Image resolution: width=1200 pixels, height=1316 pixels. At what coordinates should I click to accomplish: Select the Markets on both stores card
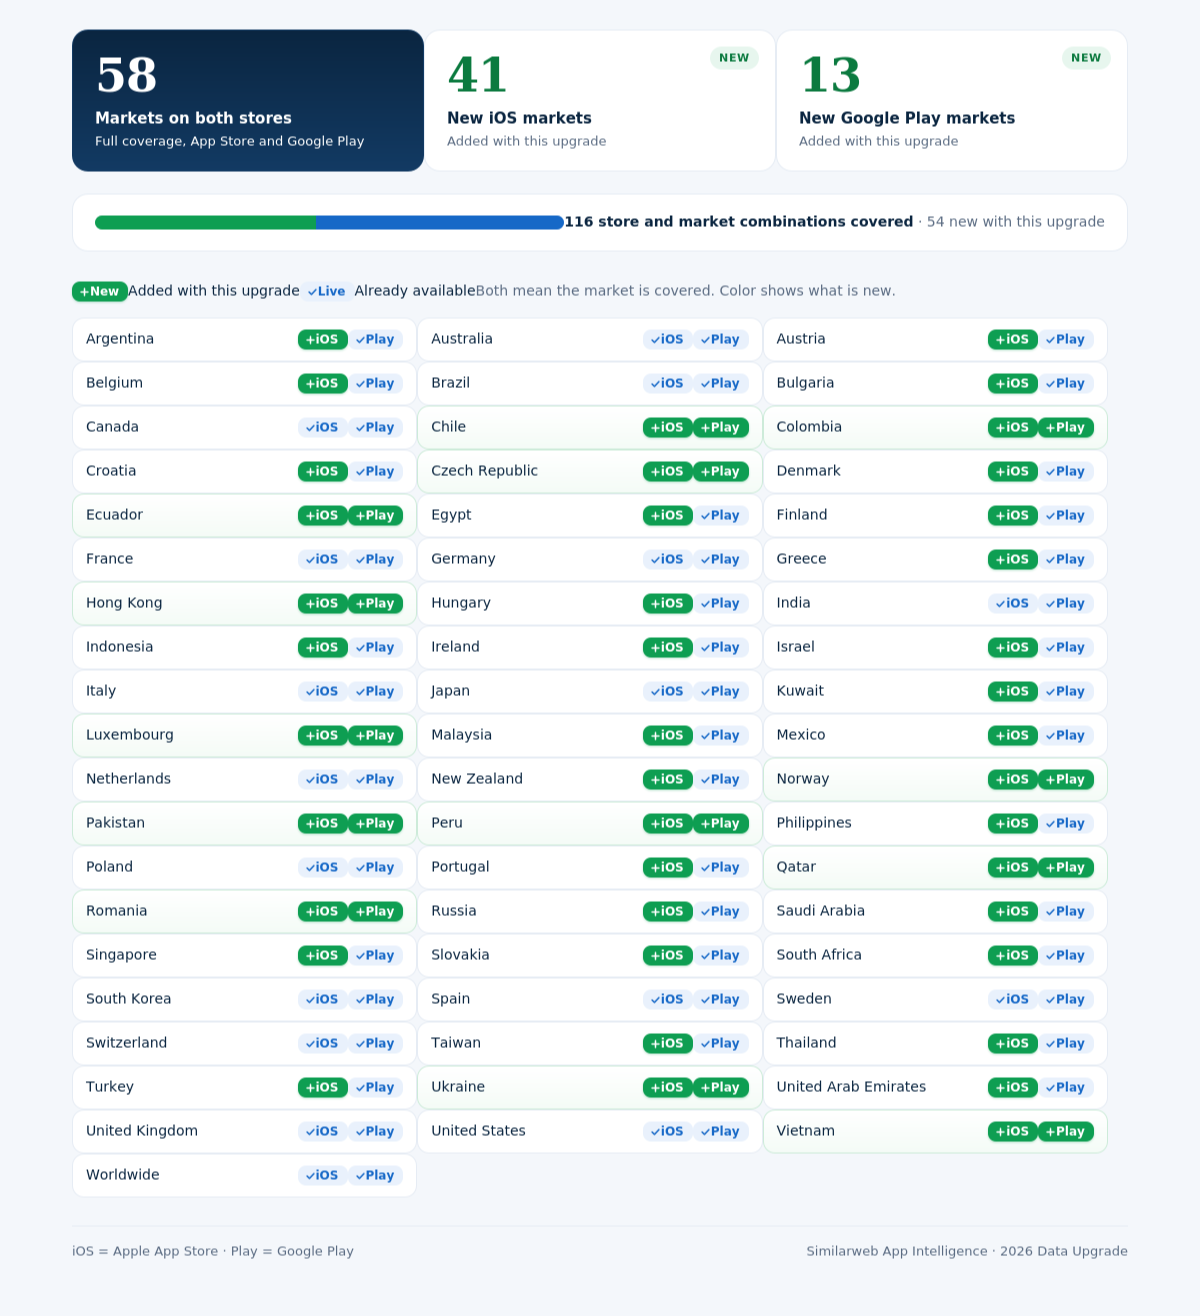coord(248,100)
